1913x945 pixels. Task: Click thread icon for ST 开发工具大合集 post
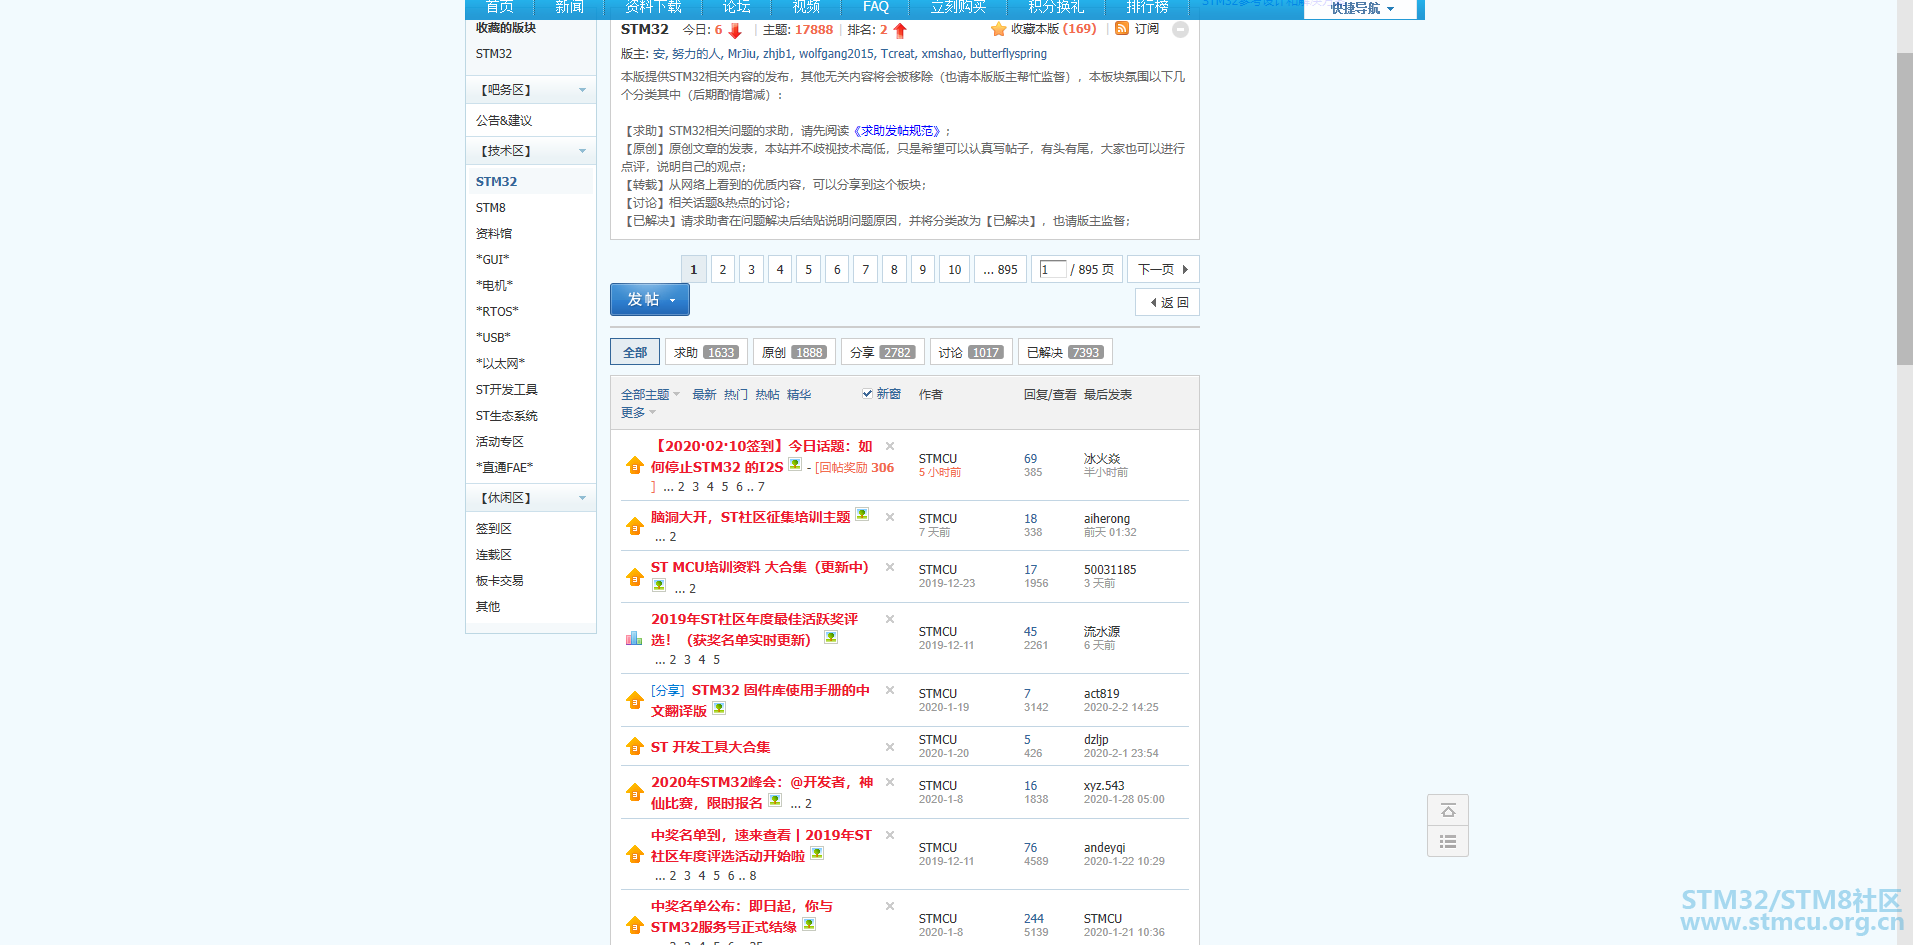tap(634, 746)
